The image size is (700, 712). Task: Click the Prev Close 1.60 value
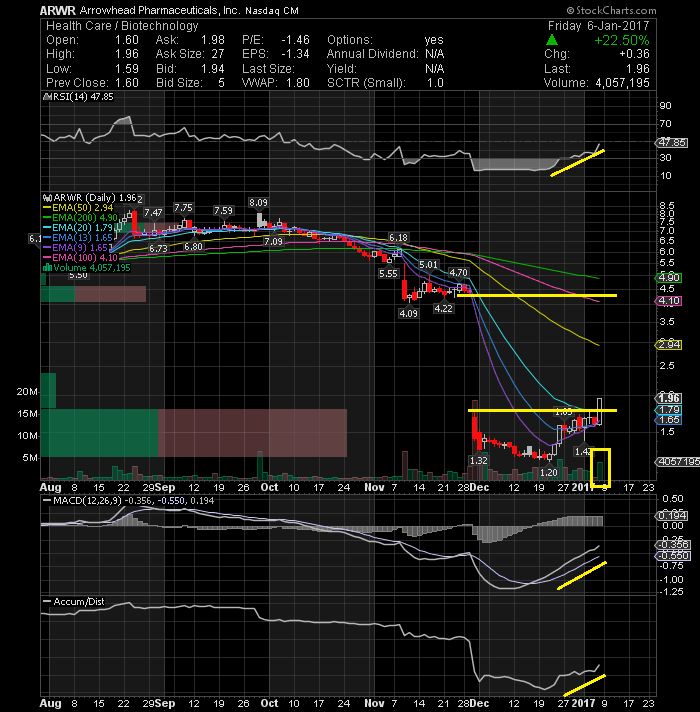tap(126, 83)
